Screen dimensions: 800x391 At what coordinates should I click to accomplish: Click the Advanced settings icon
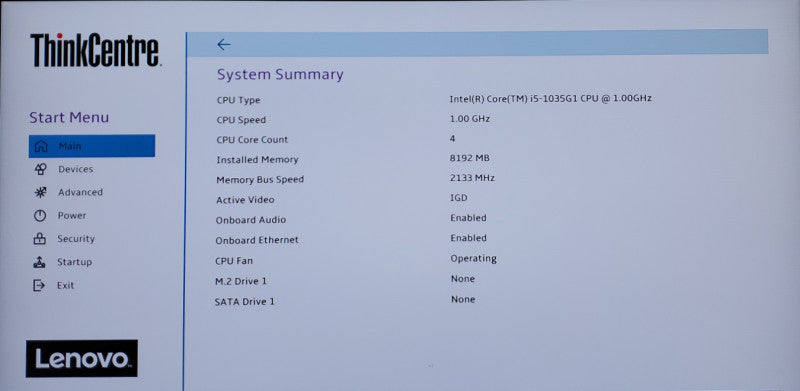click(x=40, y=192)
